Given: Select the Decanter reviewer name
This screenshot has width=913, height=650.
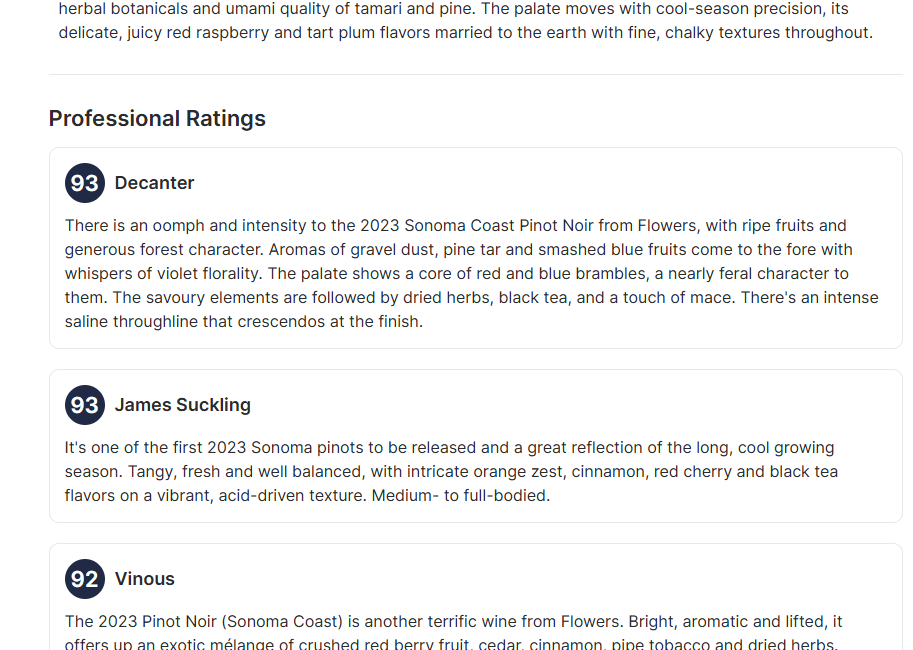Looking at the screenshot, I should pos(154,183).
